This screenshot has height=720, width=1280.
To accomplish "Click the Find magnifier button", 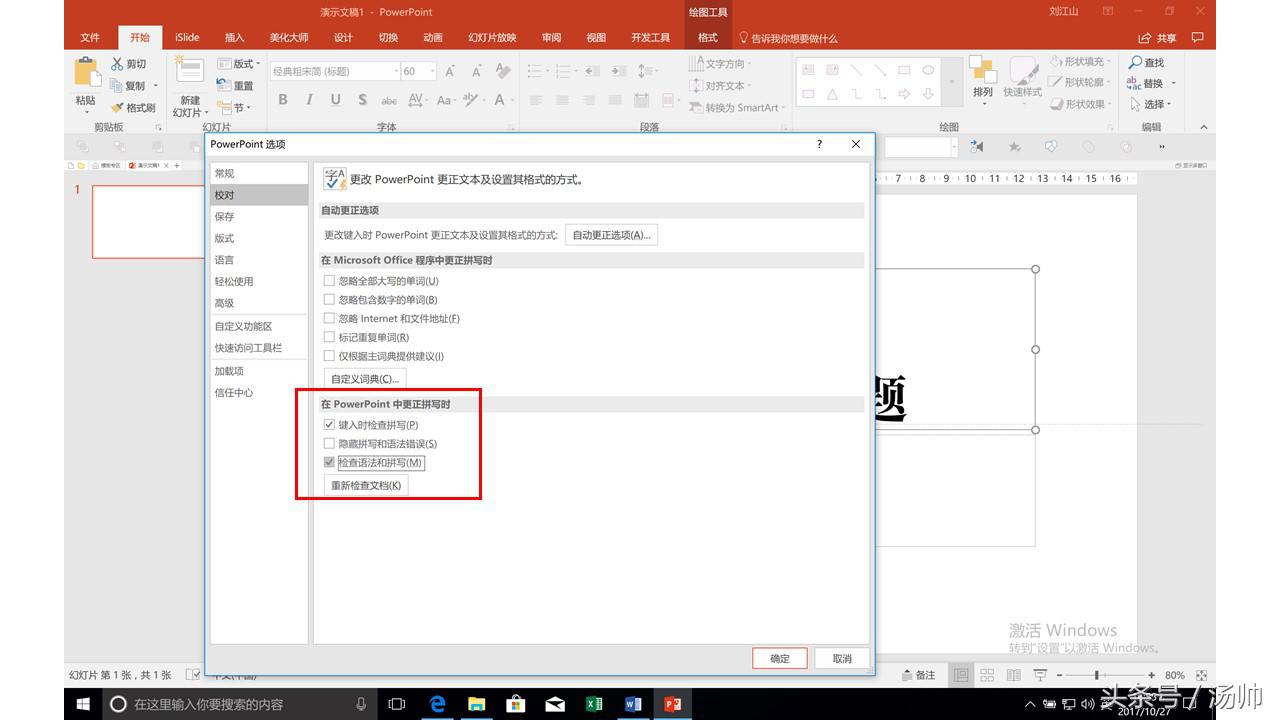I will point(1147,63).
